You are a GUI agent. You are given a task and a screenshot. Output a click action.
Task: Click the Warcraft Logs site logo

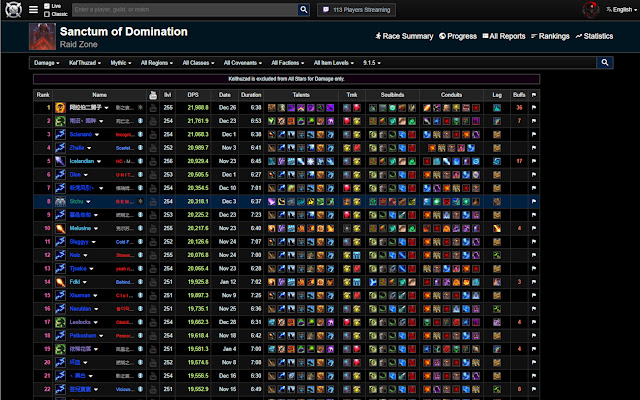pos(13,10)
